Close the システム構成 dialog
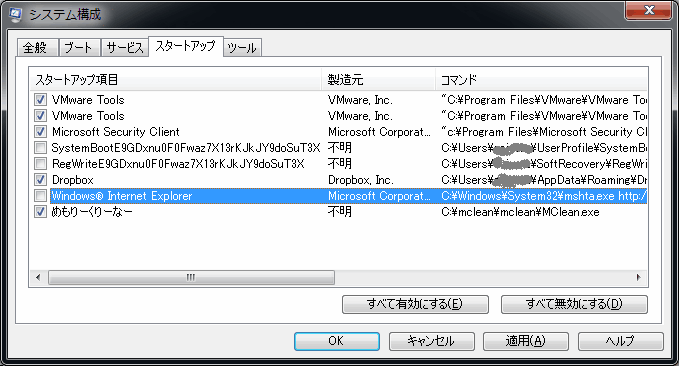The image size is (679, 366). point(648,10)
